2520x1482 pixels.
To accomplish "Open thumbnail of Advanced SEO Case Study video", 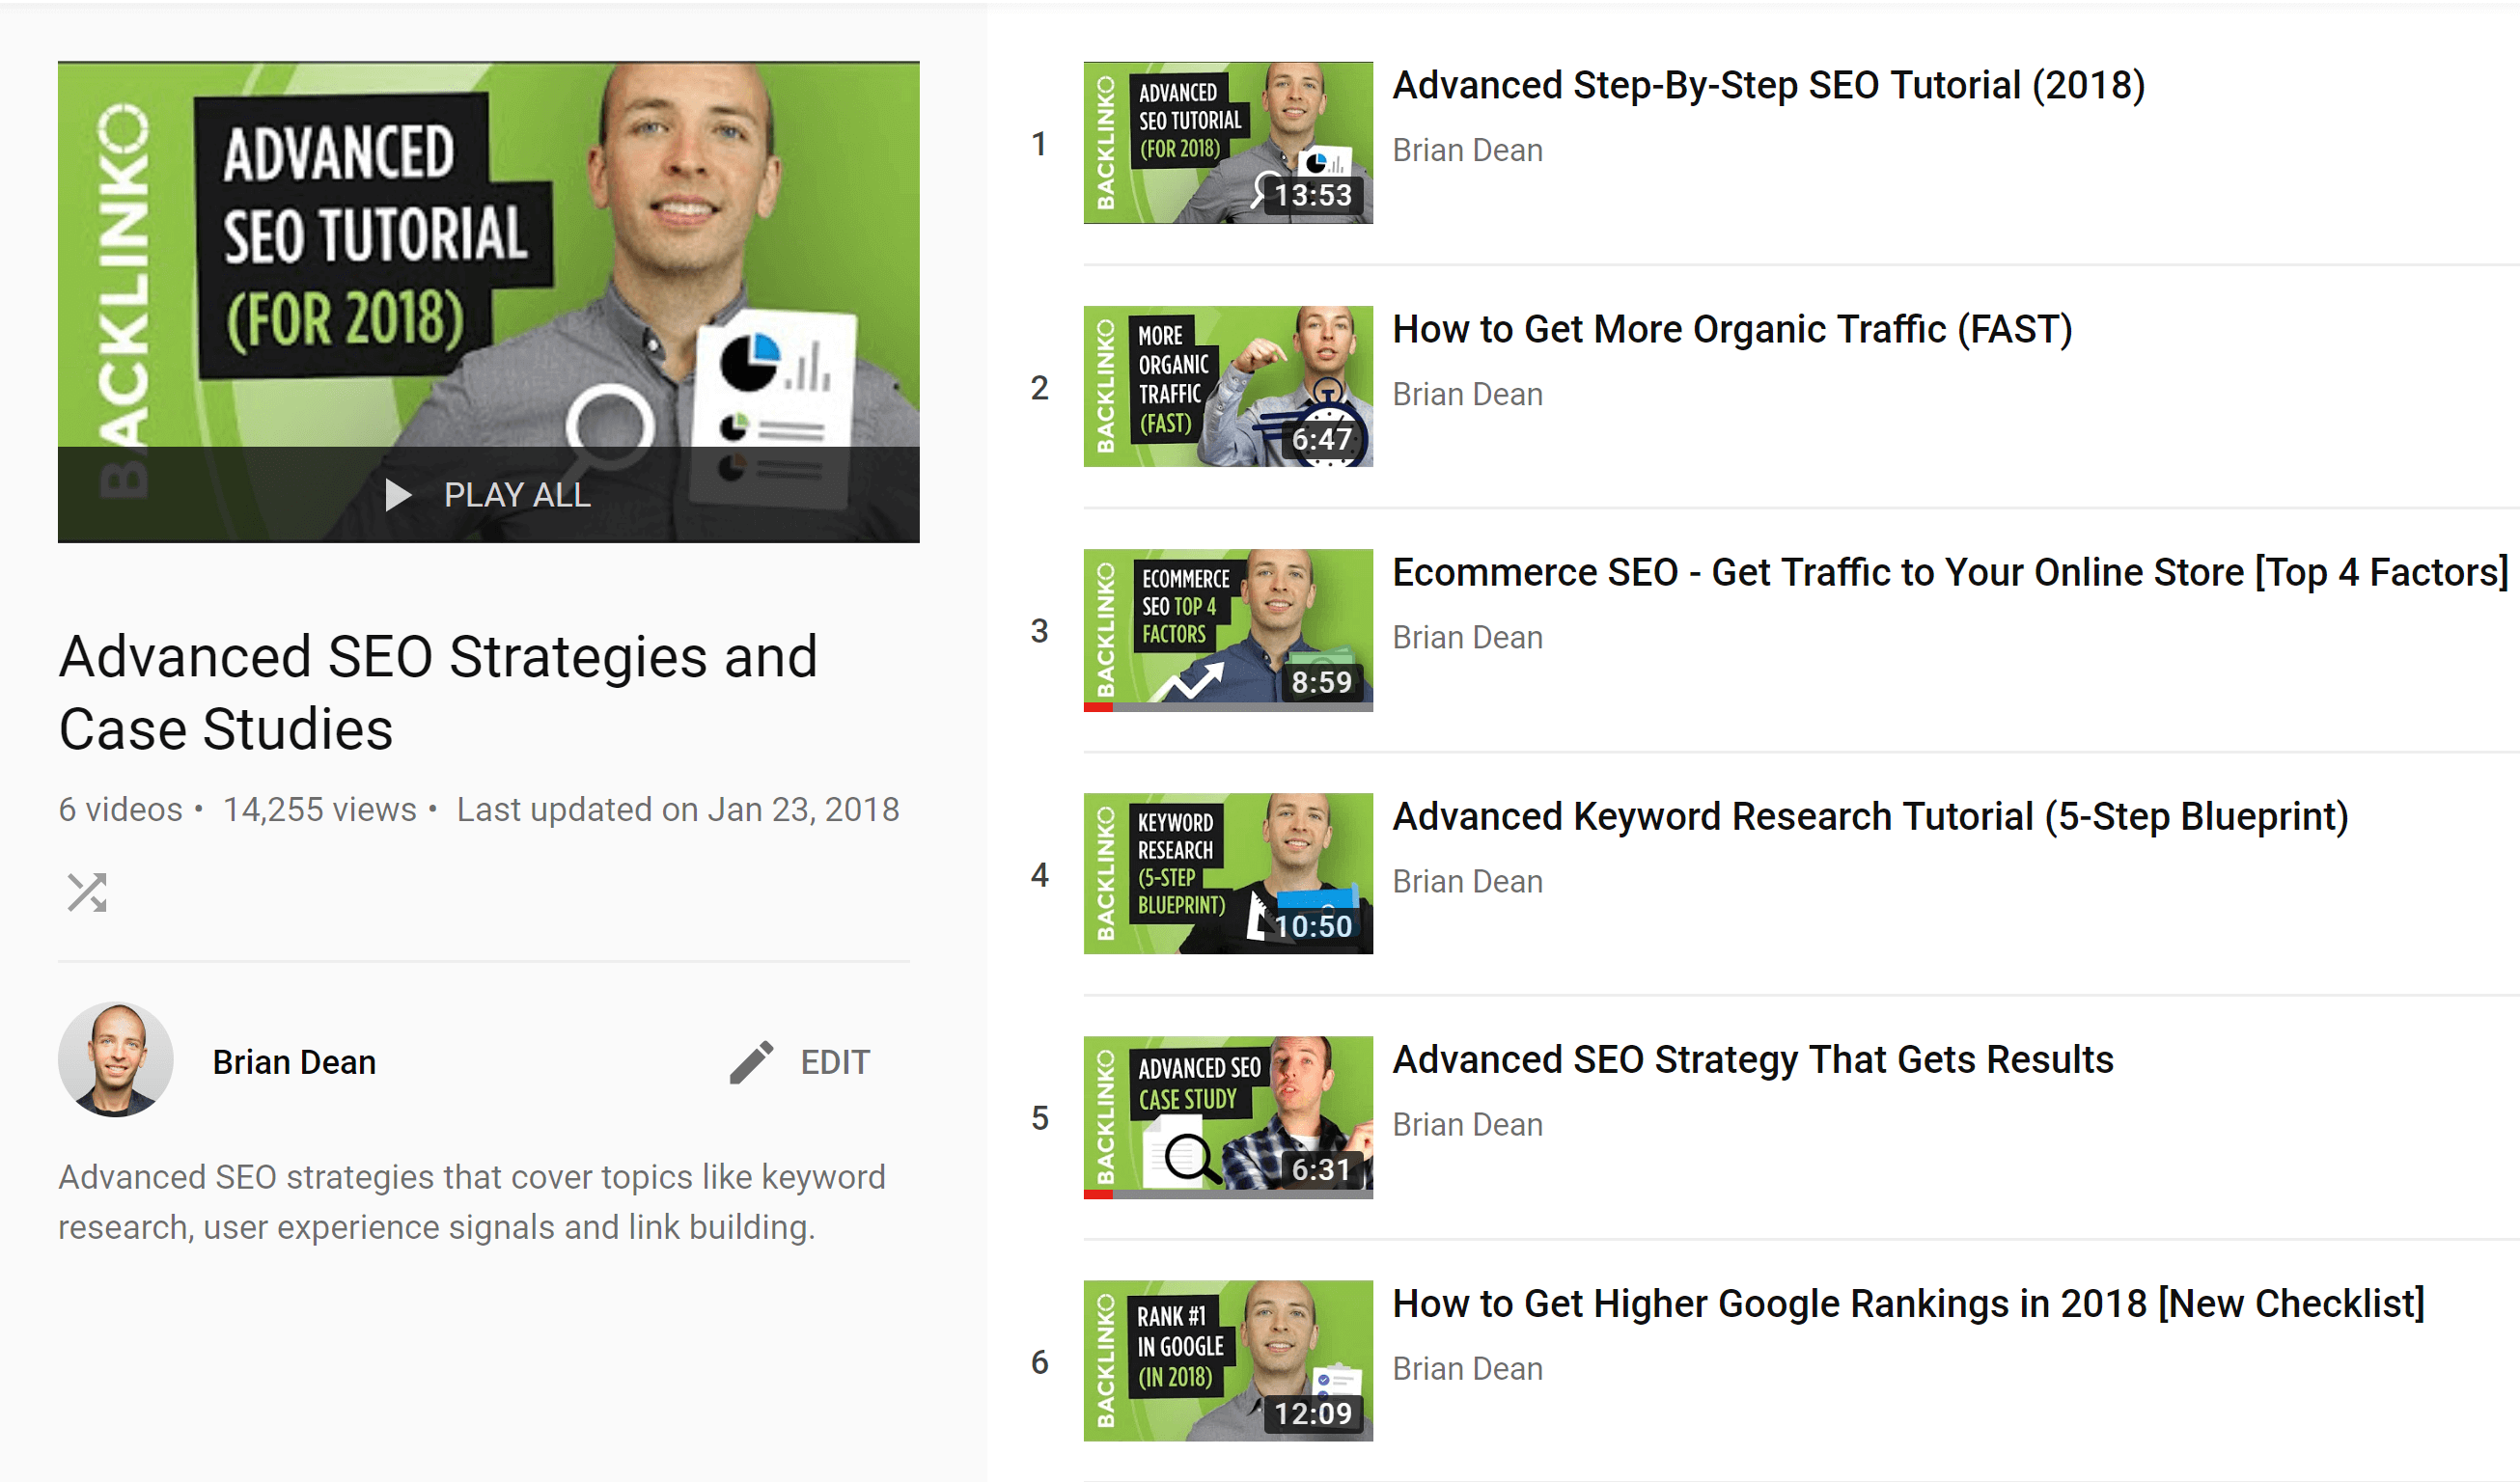I will [1228, 1117].
